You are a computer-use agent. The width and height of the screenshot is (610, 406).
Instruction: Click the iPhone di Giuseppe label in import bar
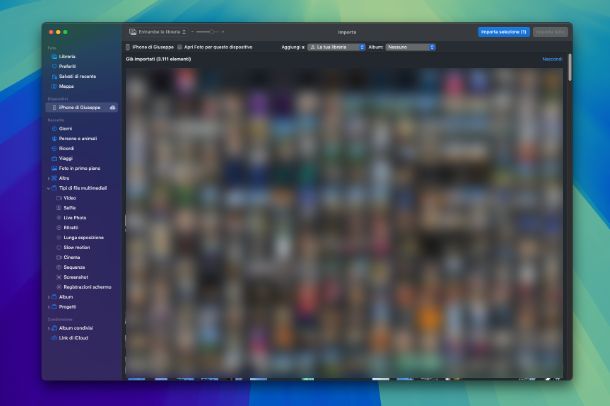[x=153, y=47]
